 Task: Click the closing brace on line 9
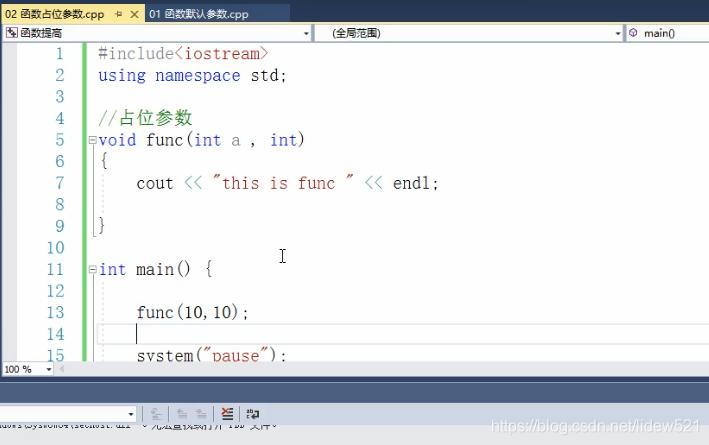pyautogui.click(x=102, y=225)
